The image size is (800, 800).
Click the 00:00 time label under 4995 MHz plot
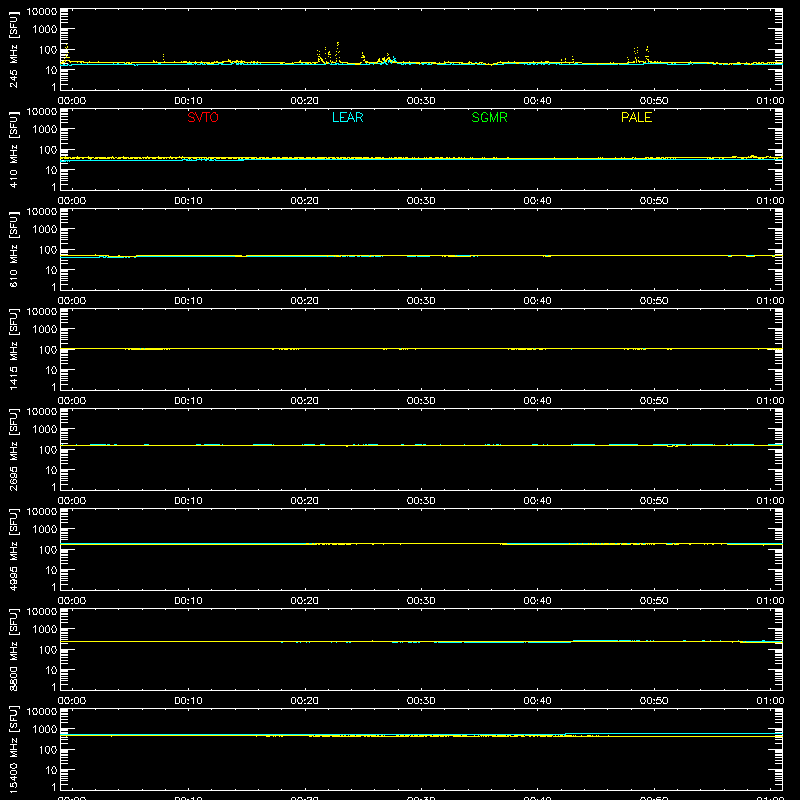tap(72, 601)
